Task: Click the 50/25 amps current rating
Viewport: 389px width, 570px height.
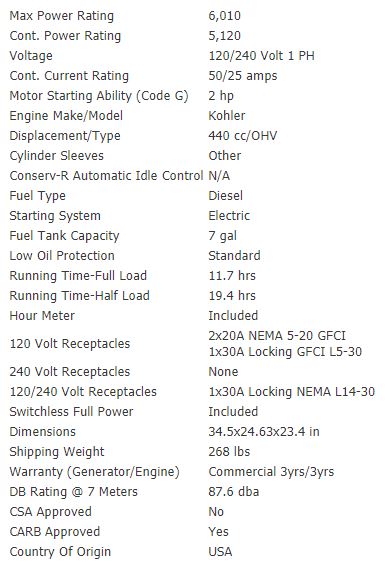Action: coord(242,76)
